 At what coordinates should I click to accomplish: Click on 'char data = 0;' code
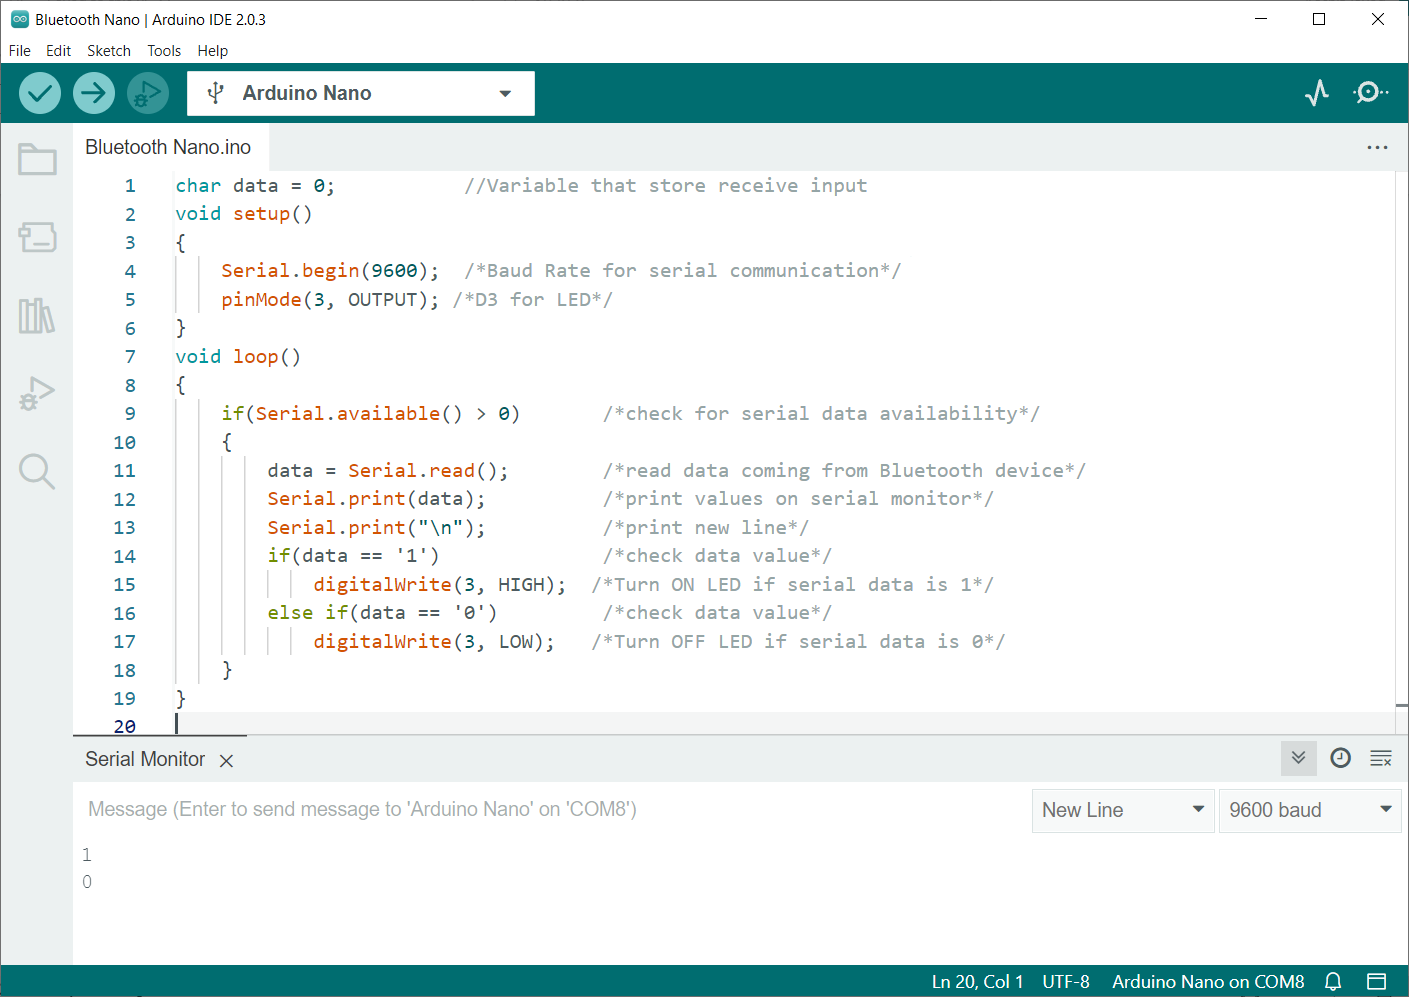coord(255,186)
